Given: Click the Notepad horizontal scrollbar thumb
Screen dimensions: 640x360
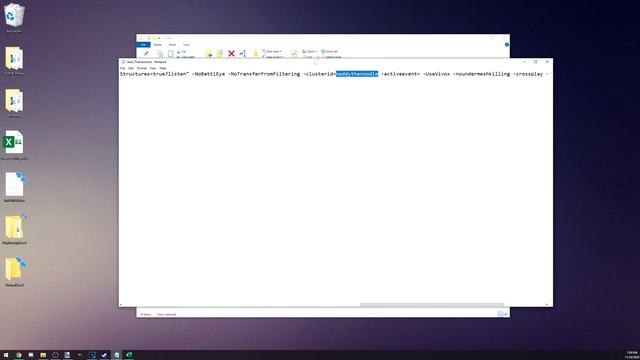Looking at the screenshot, I should pos(432,304).
